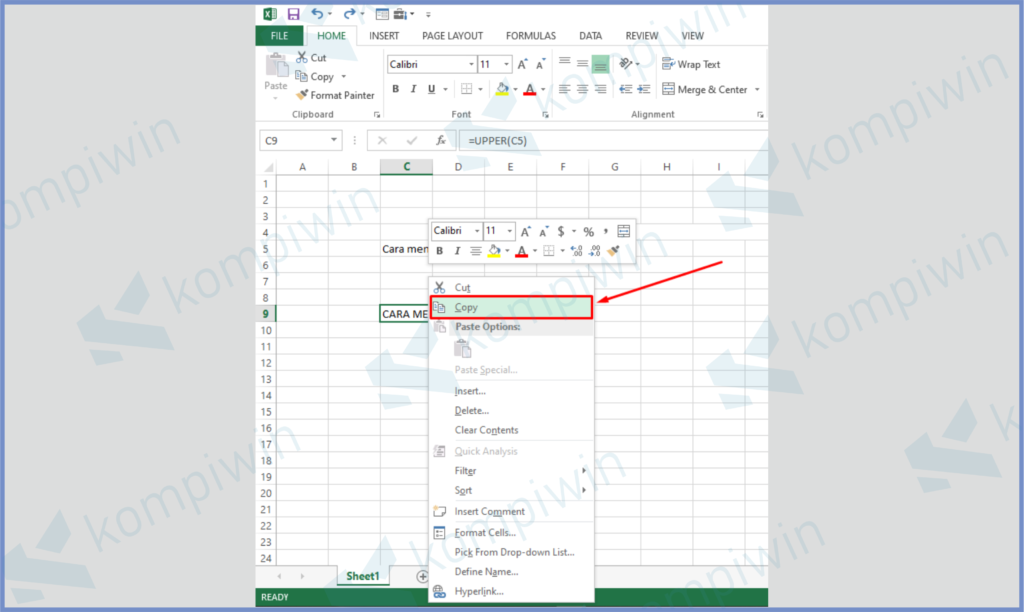Click the percent style icon in mini toolbar
Image resolution: width=1024 pixels, height=612 pixels.
(x=588, y=231)
